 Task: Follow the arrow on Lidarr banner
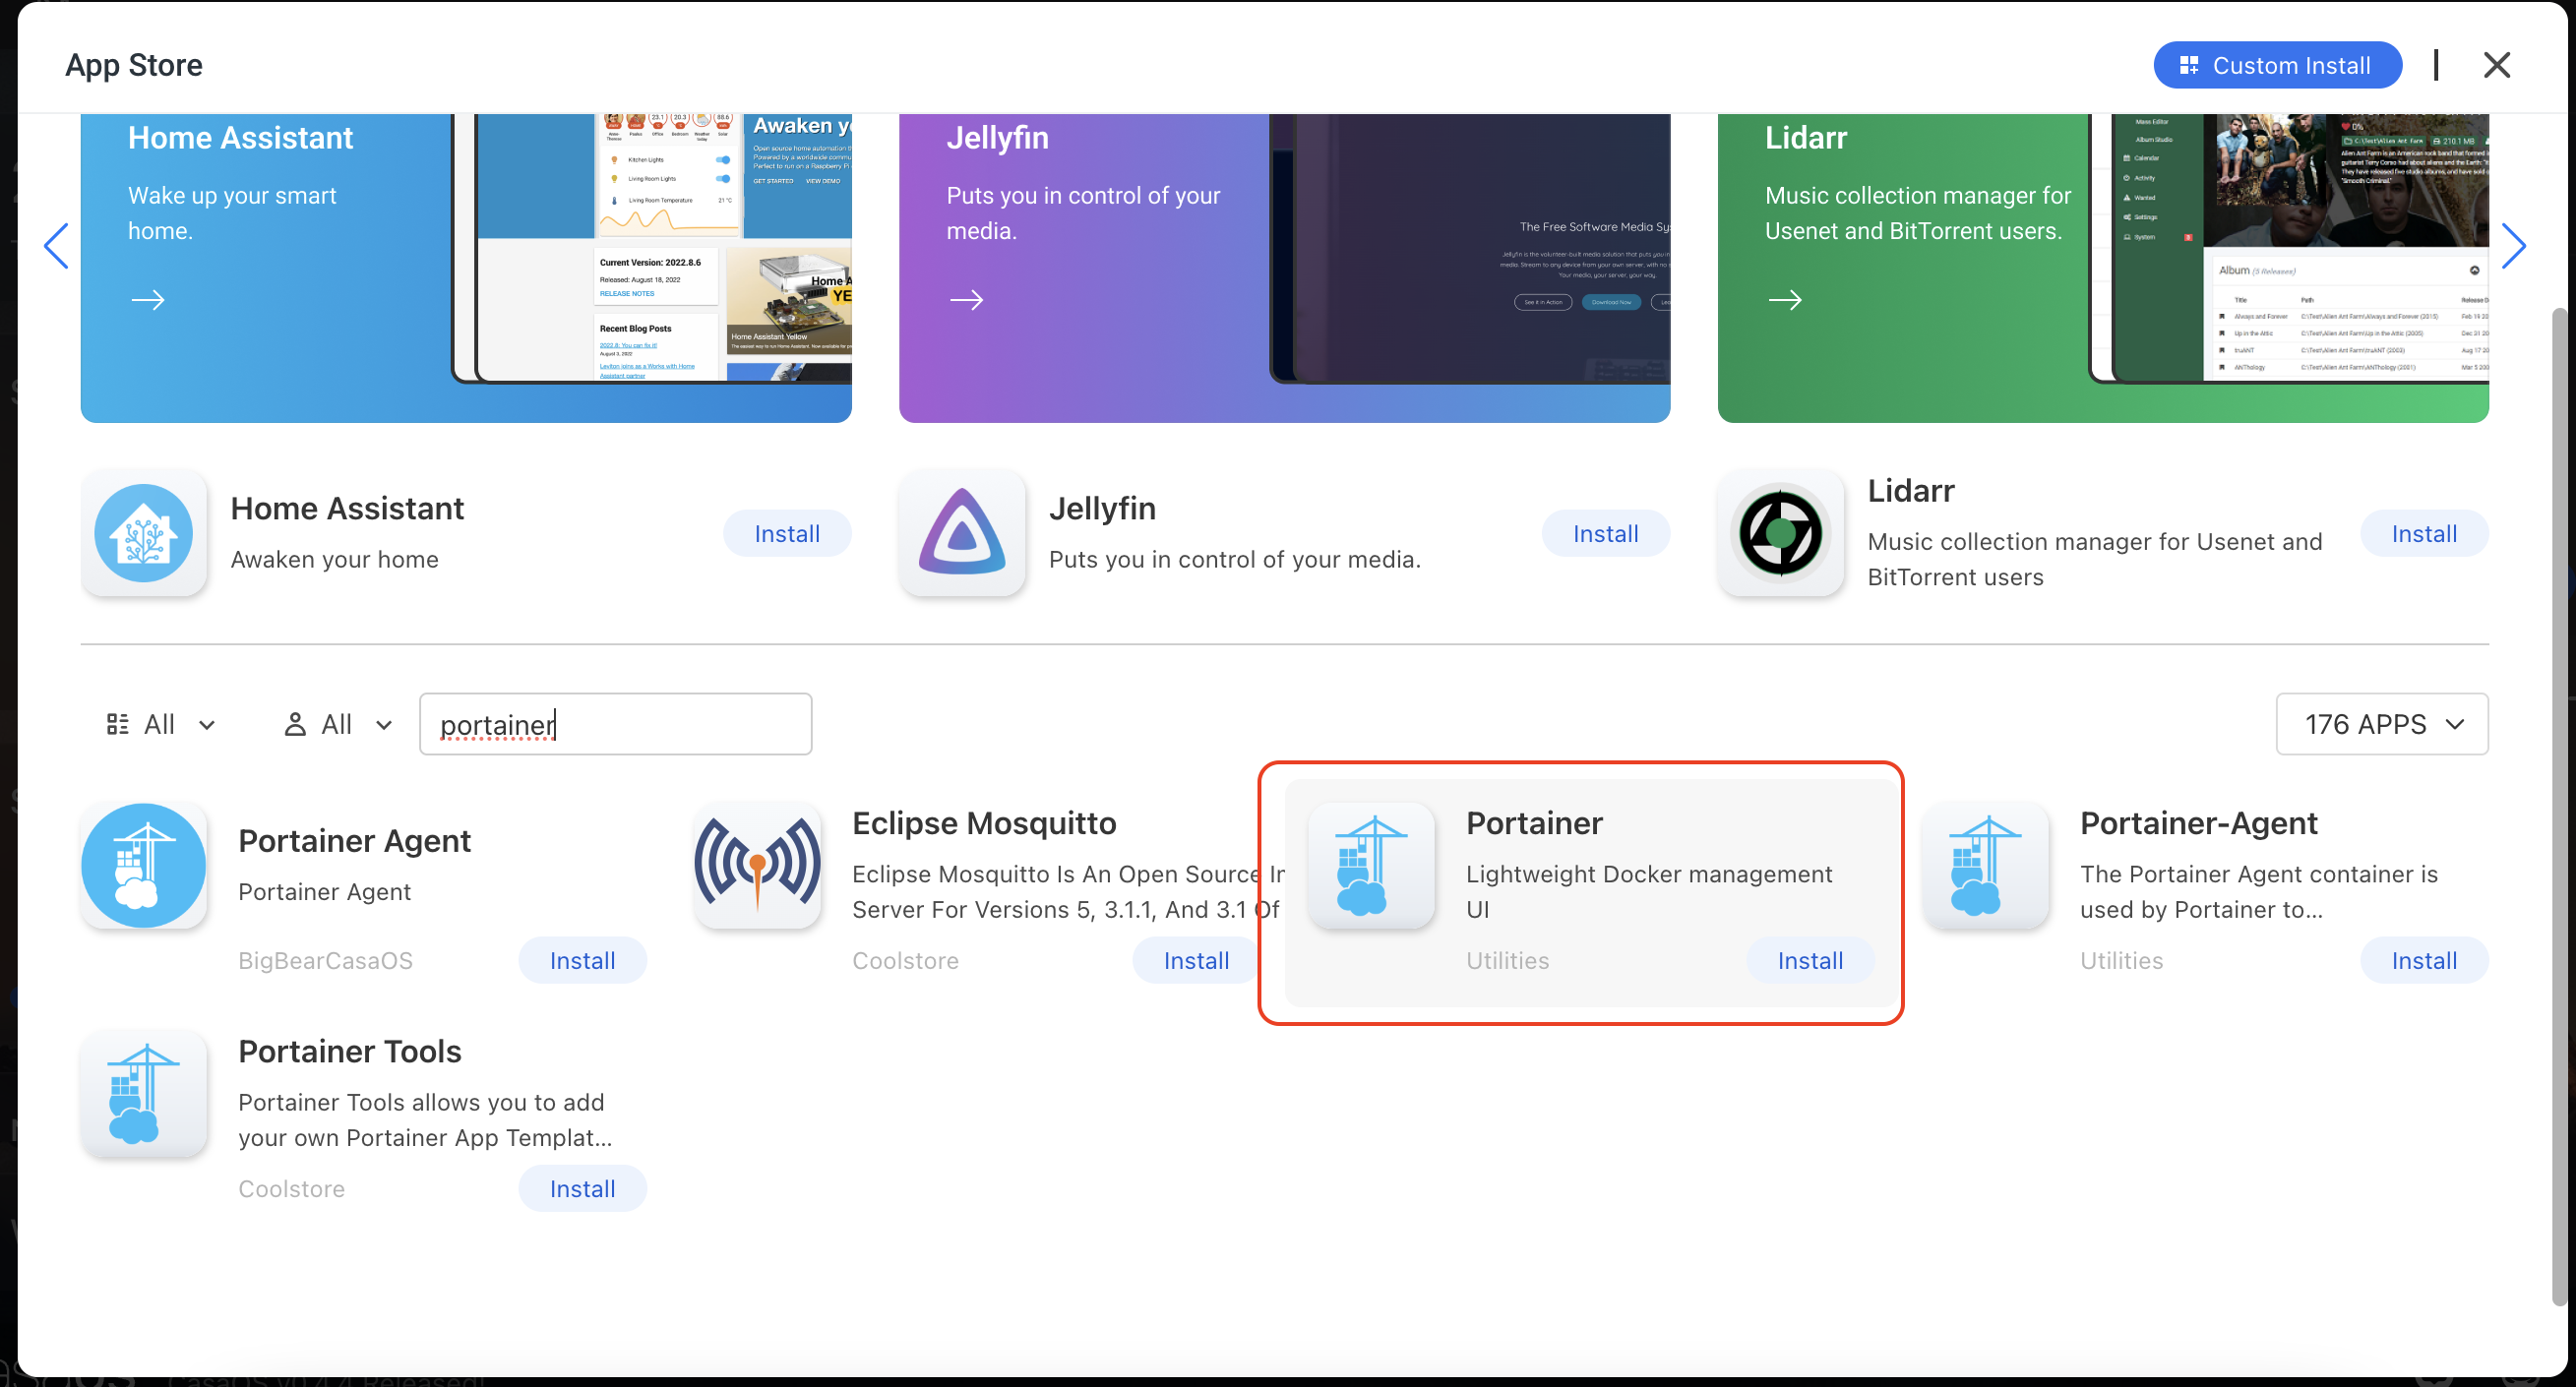[1785, 300]
